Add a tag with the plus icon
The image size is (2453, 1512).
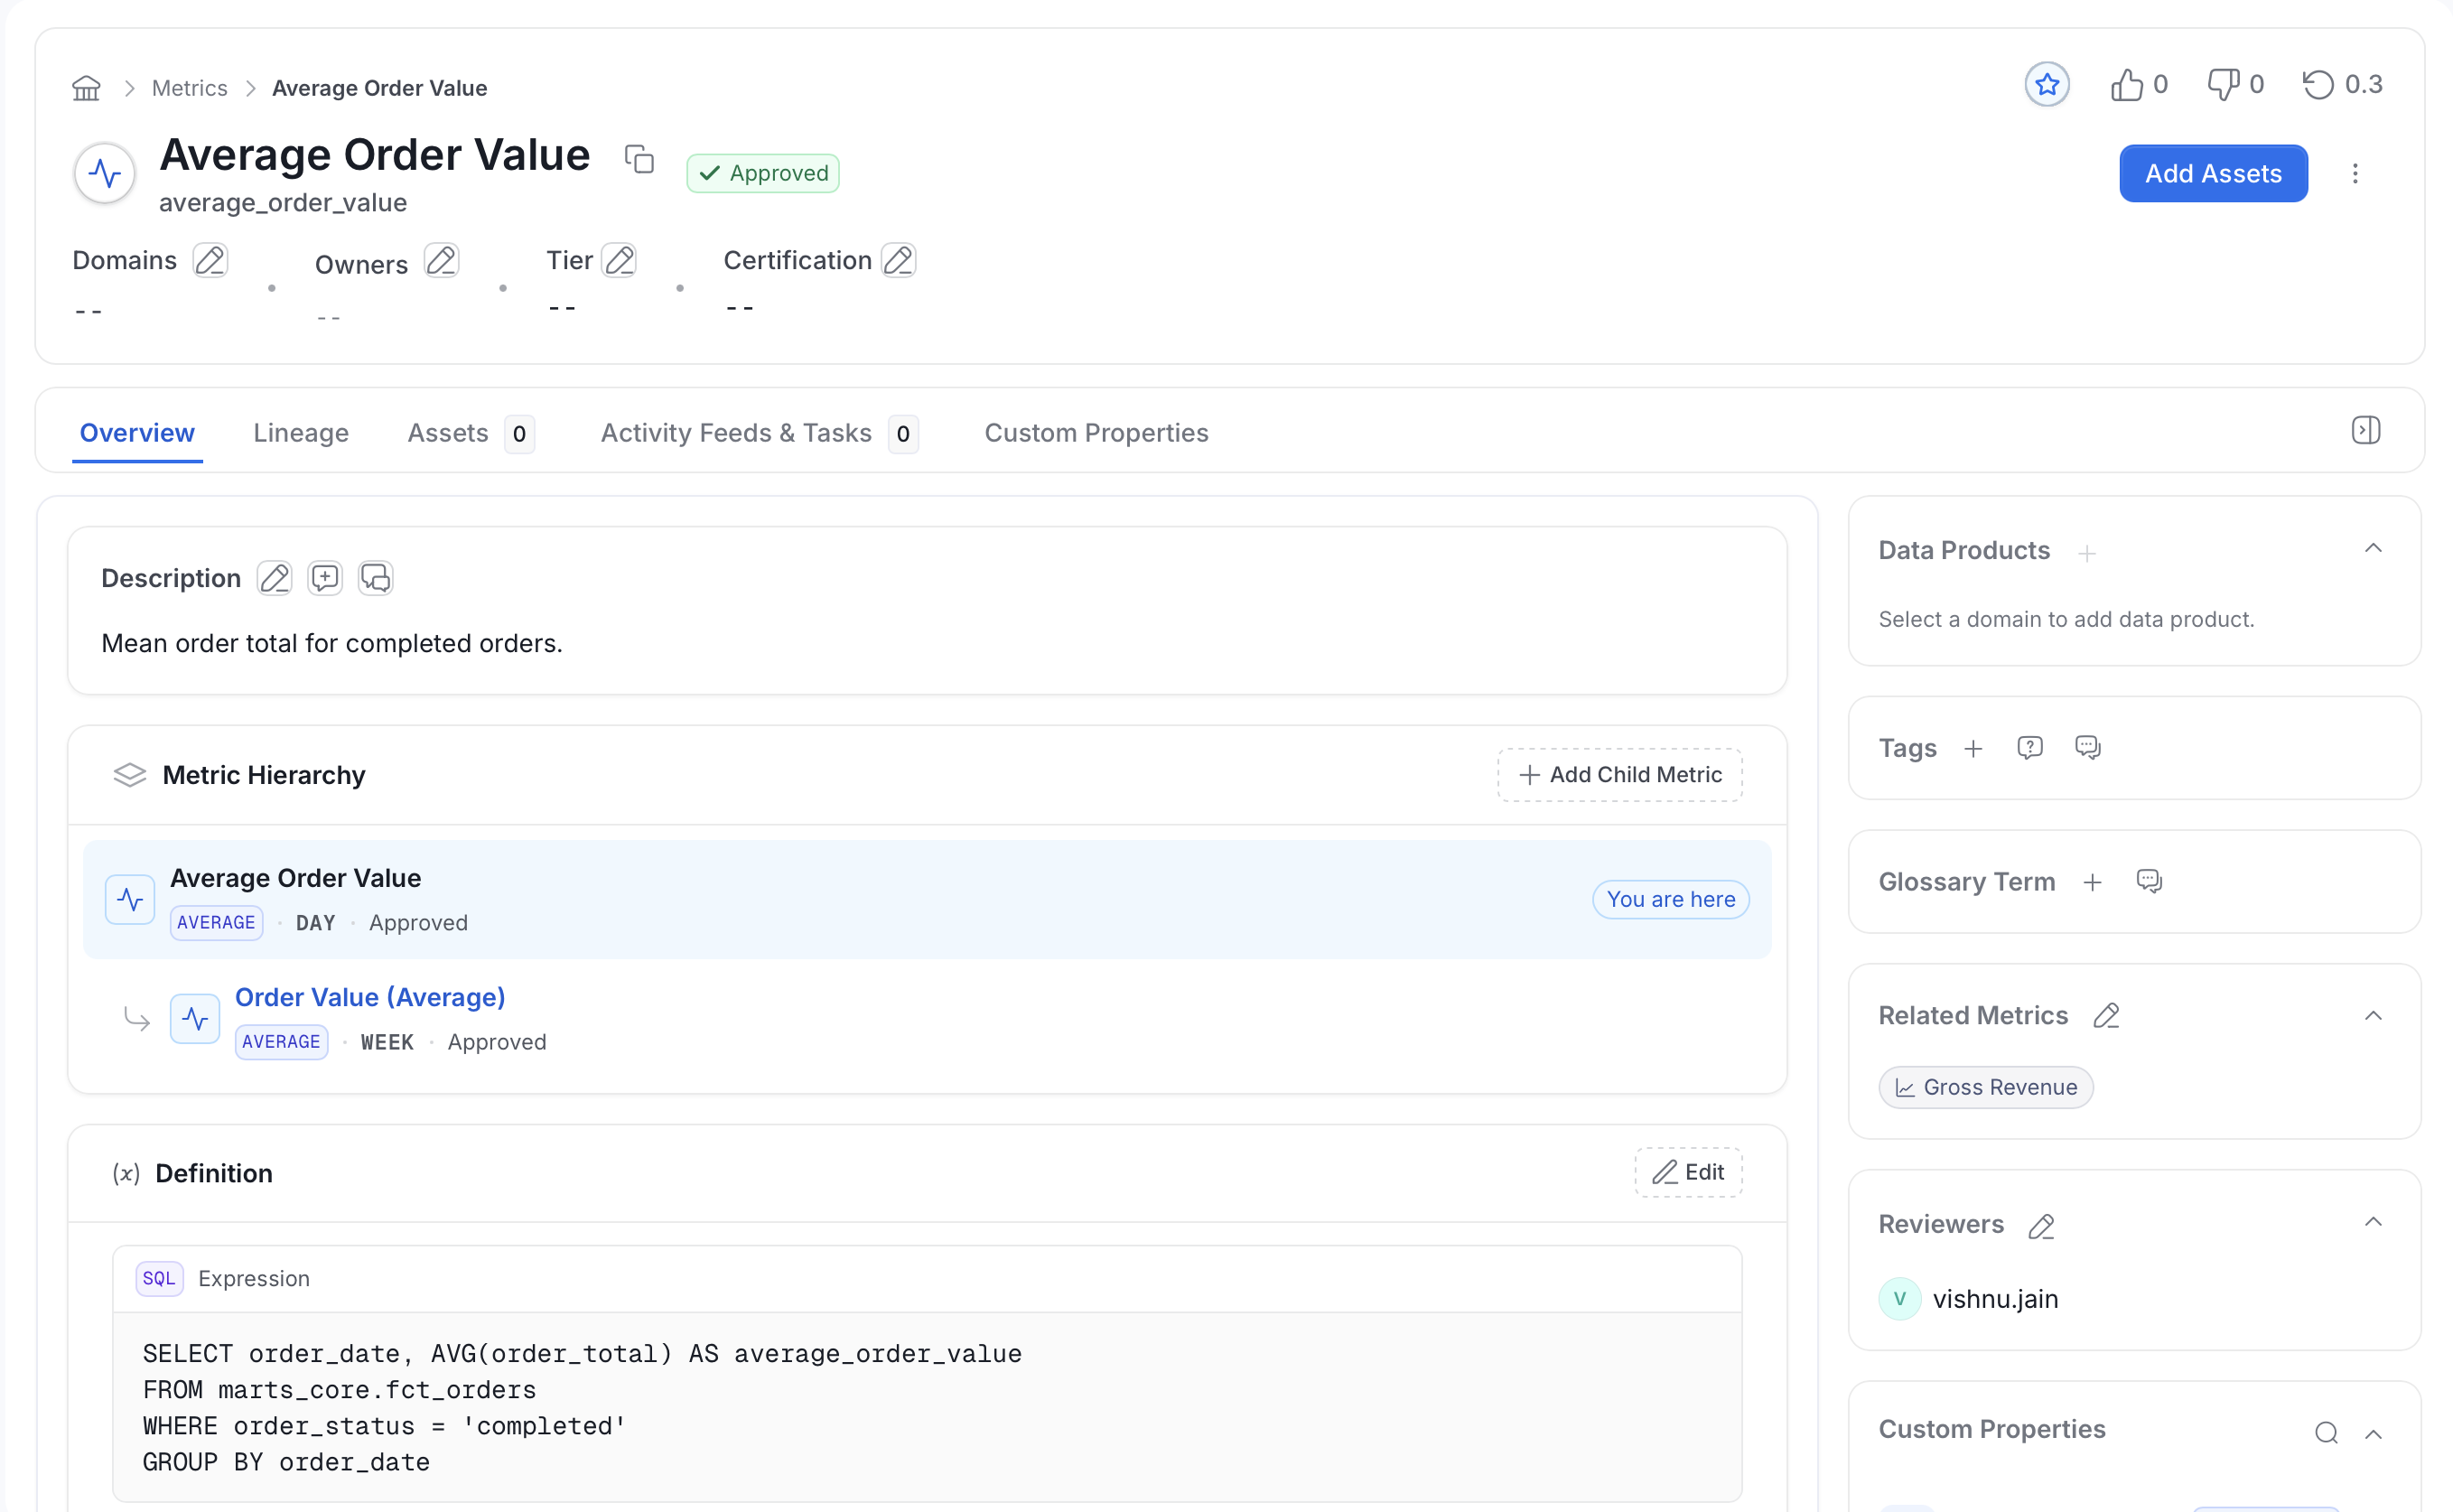click(1973, 748)
